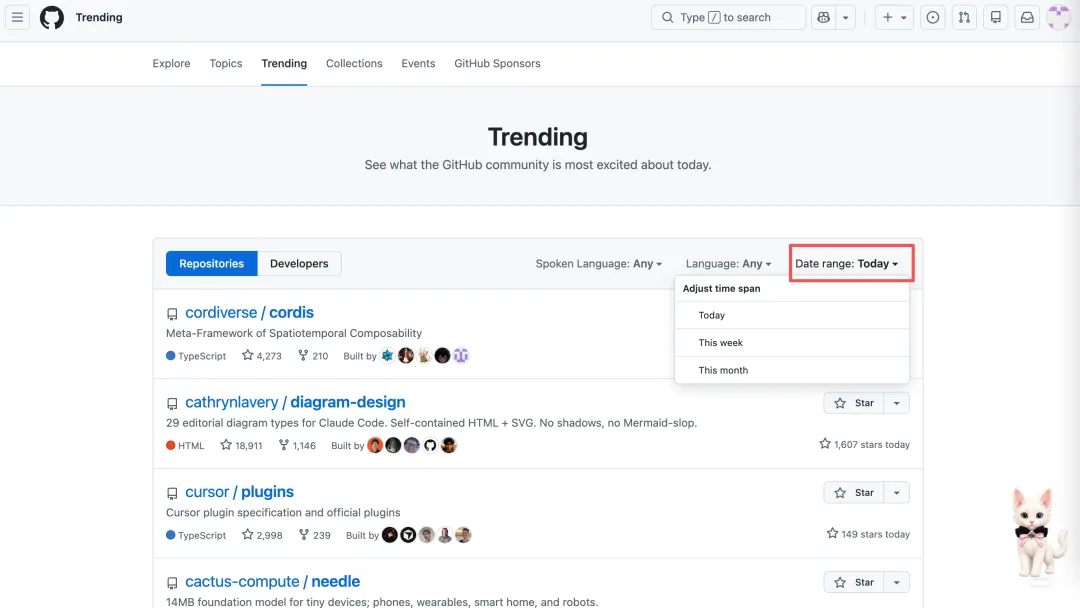Star the cactus-compute / needle repository

click(854, 582)
